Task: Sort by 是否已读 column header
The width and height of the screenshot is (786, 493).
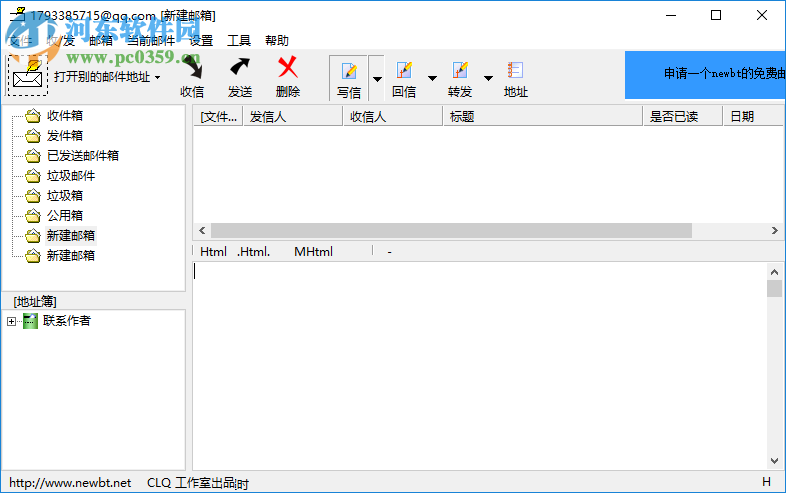Action: (x=683, y=117)
